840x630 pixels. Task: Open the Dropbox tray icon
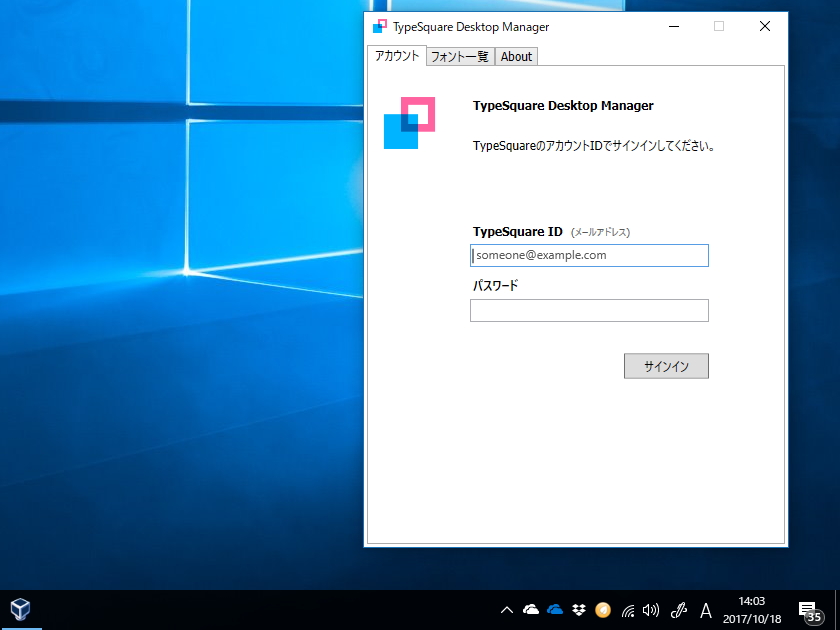click(x=579, y=610)
